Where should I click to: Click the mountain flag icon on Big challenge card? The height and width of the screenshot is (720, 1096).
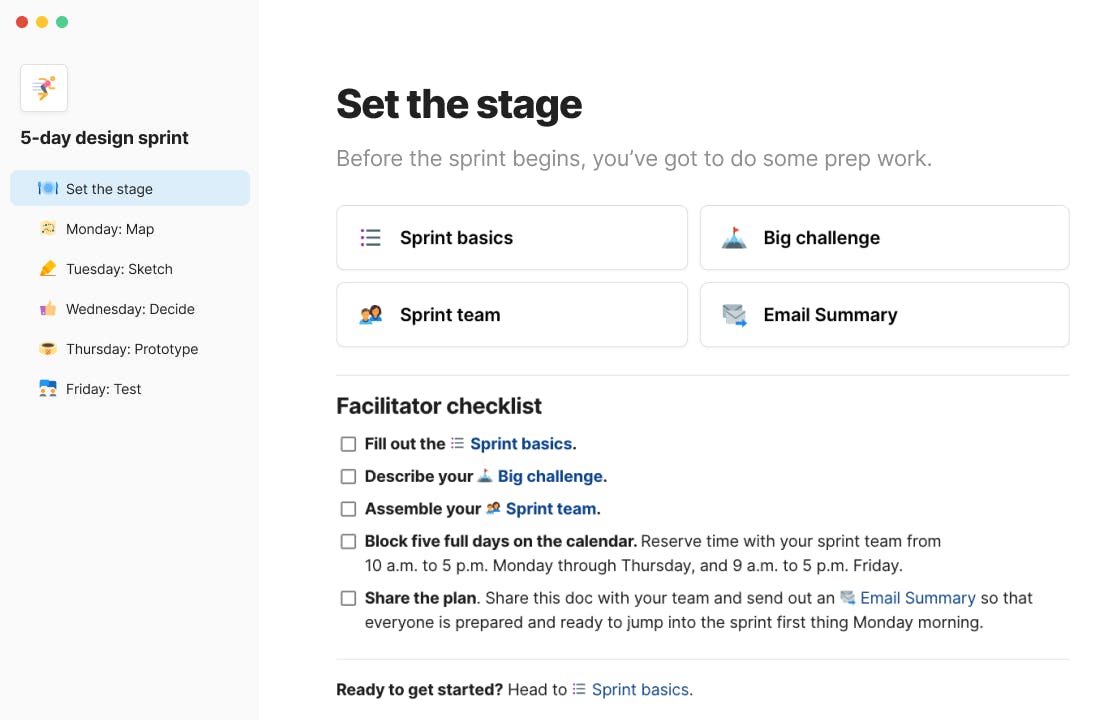(x=734, y=238)
